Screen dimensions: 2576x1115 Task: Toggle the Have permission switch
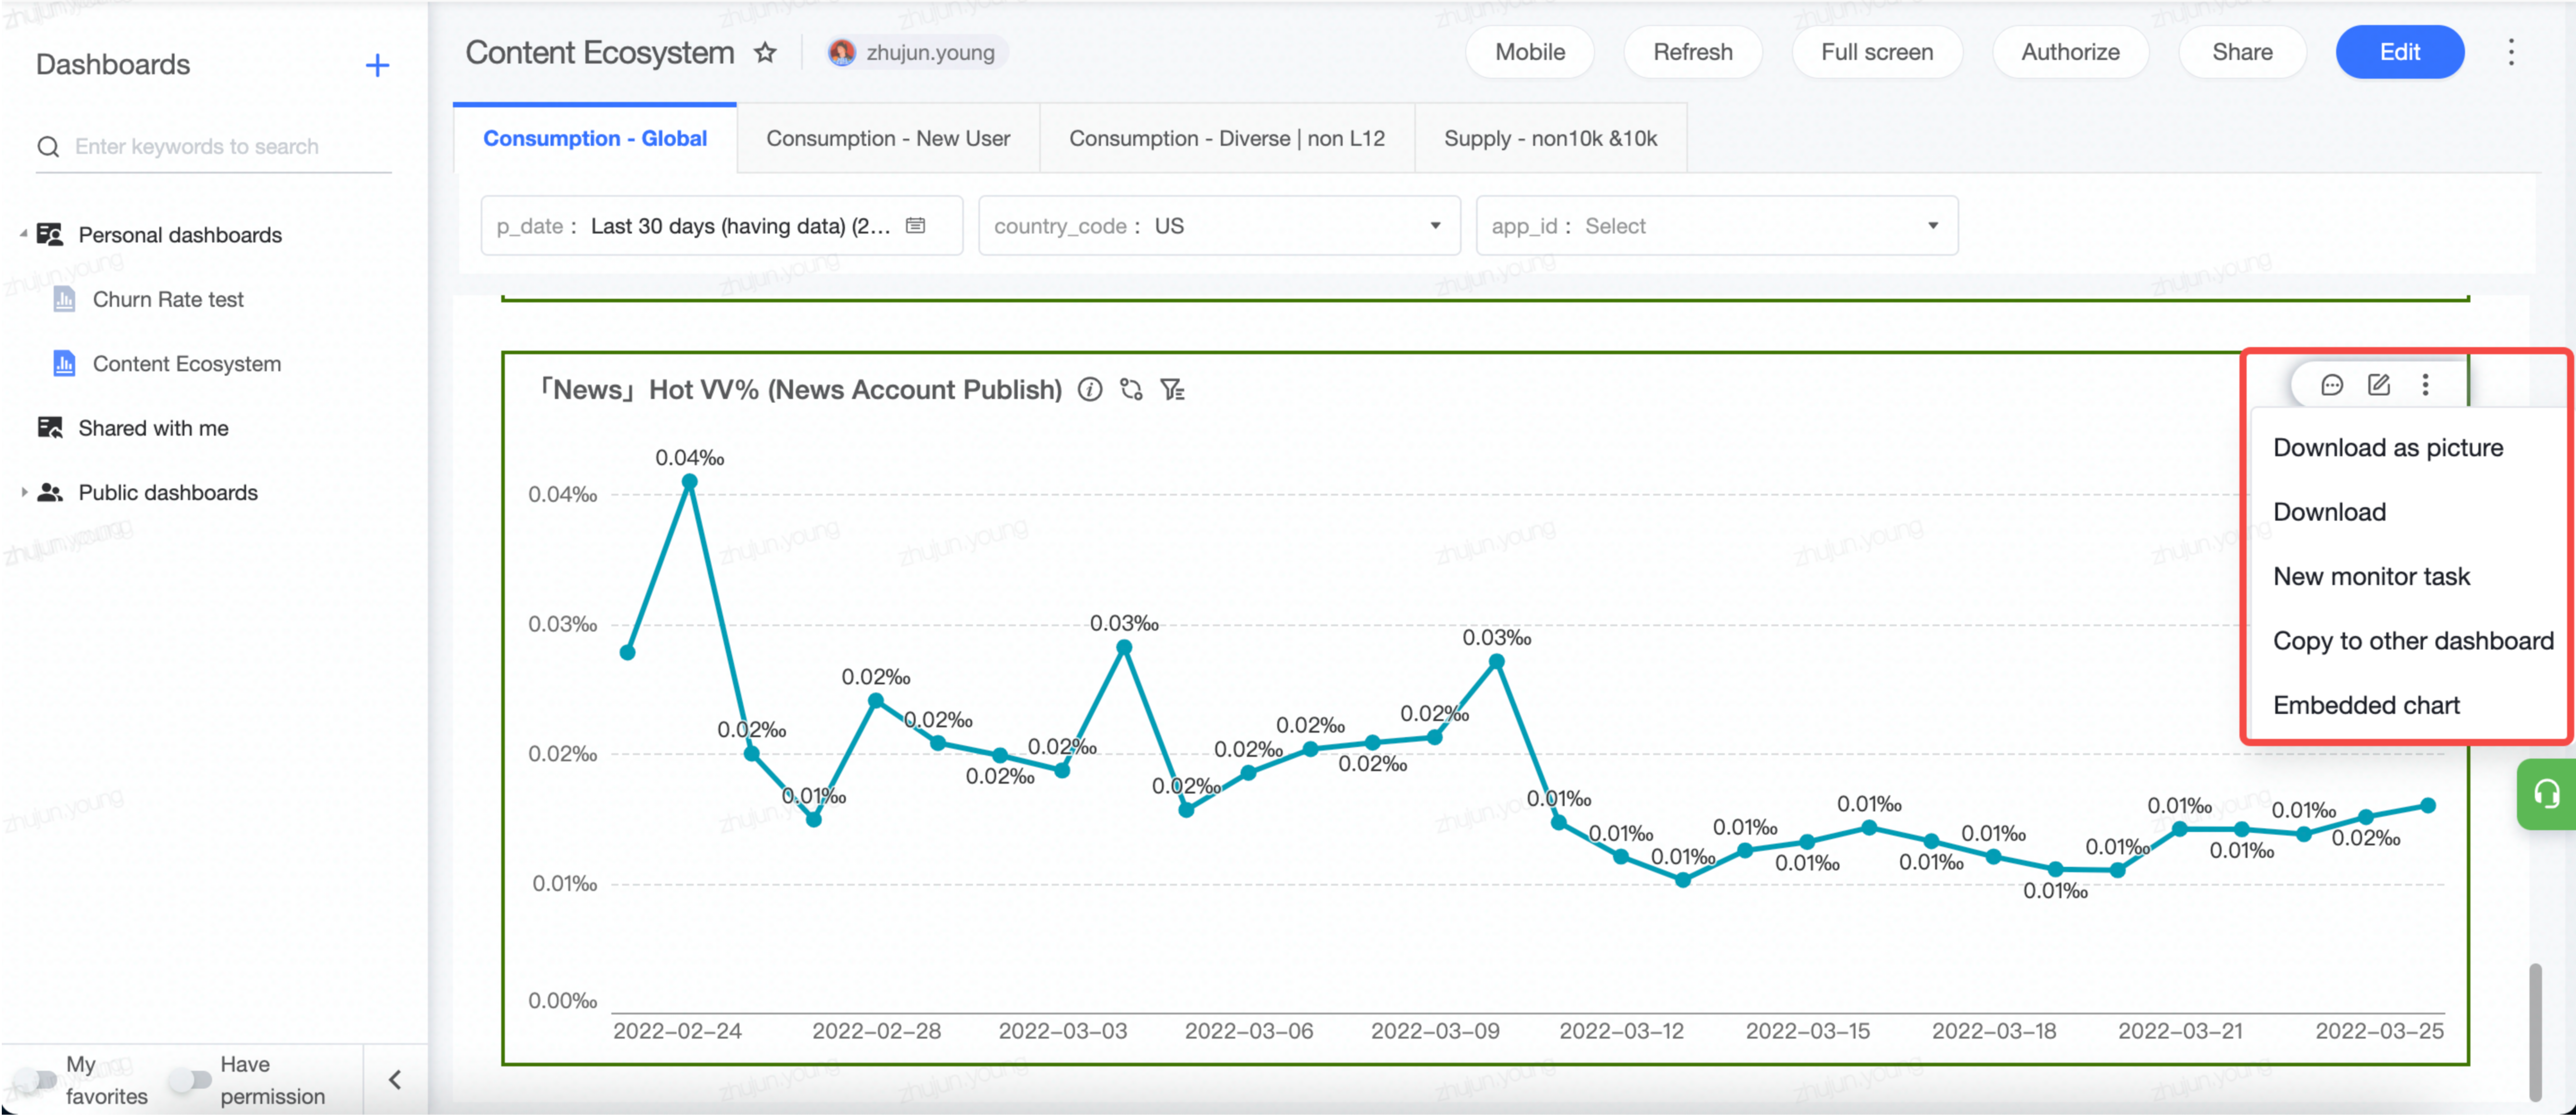pos(190,1080)
